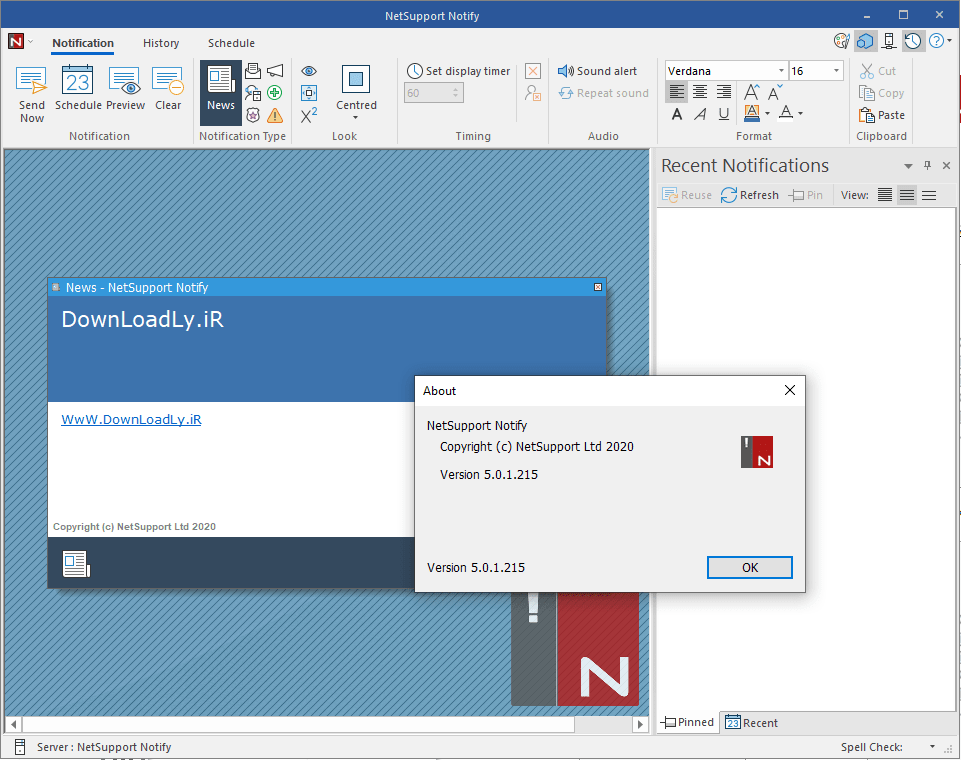Toggle bold formatting
The image size is (961, 760).
pyautogui.click(x=677, y=115)
